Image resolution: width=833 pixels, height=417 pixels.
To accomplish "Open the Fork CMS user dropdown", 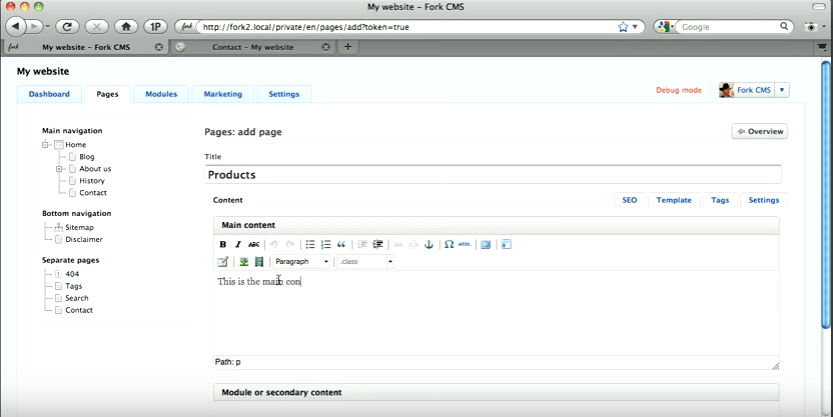I will (x=782, y=90).
